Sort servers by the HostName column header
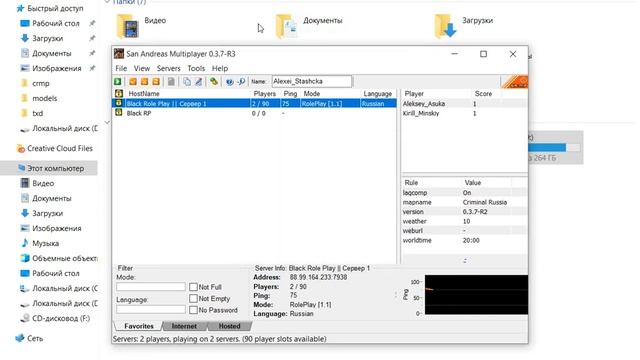Screen dimensions: 640x360 187,93
